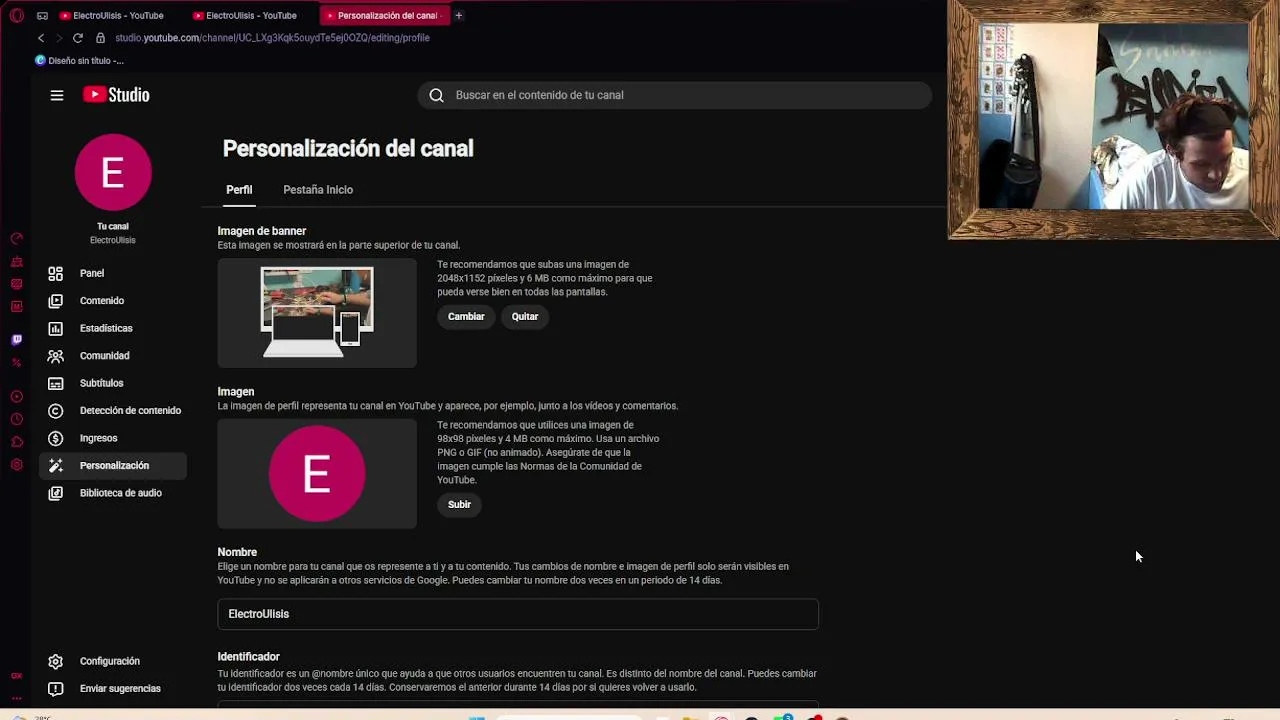This screenshot has width=1280, height=720.
Task: Select Comunidad in the Studio sidebar
Action: click(113, 356)
